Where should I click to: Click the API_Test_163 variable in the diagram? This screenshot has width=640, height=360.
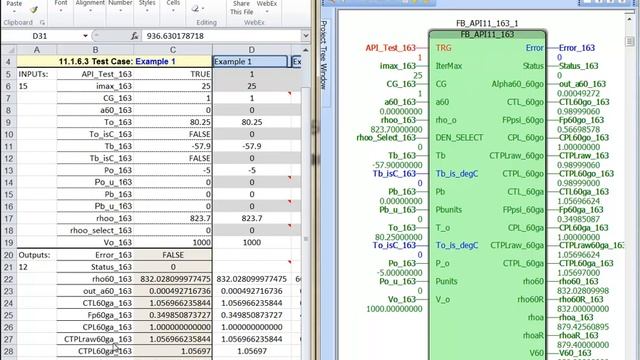[391, 48]
